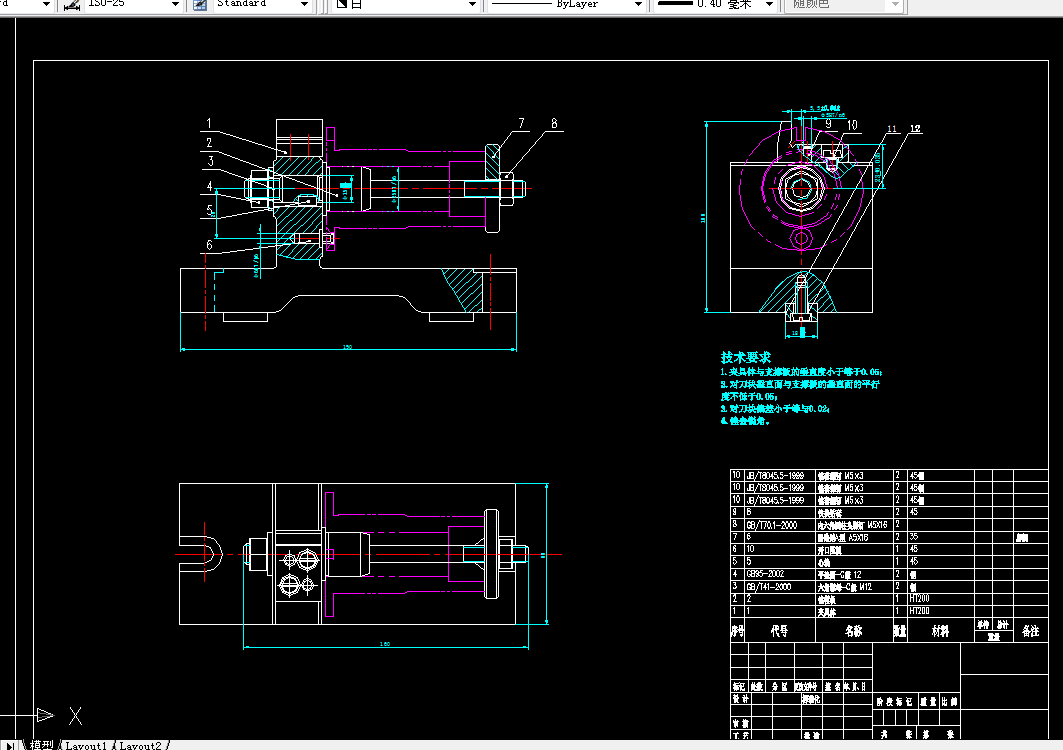Select balloon number 6 in the front view
This screenshot has height=750, width=1063.
coord(209,245)
